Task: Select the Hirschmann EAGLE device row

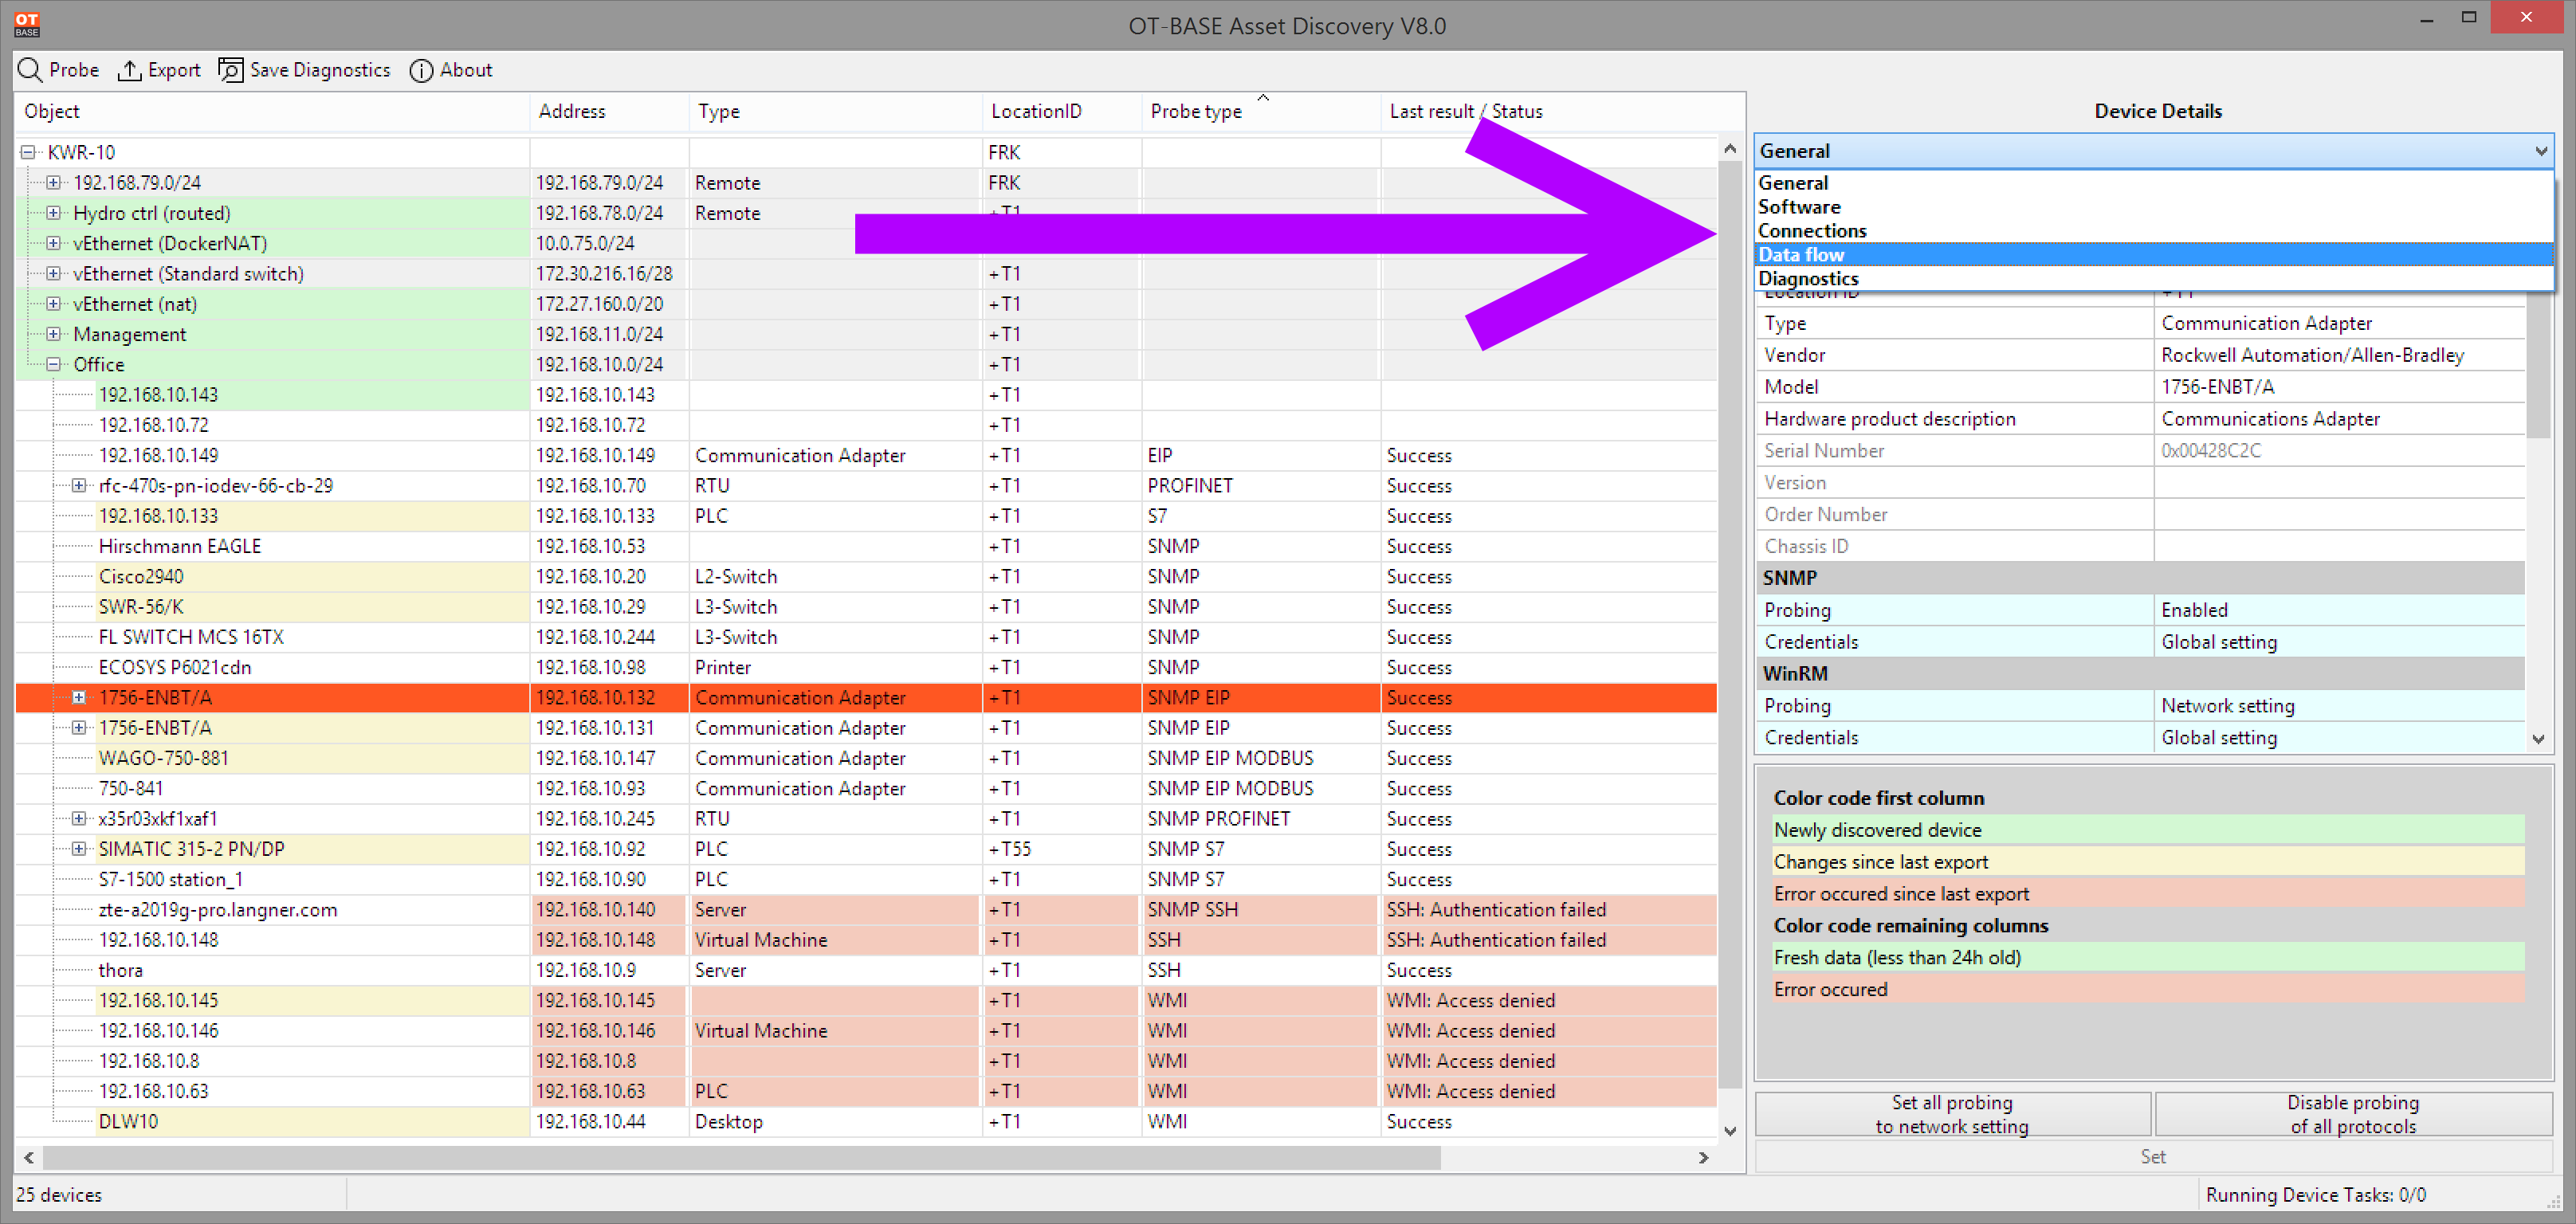Action: [x=866, y=546]
